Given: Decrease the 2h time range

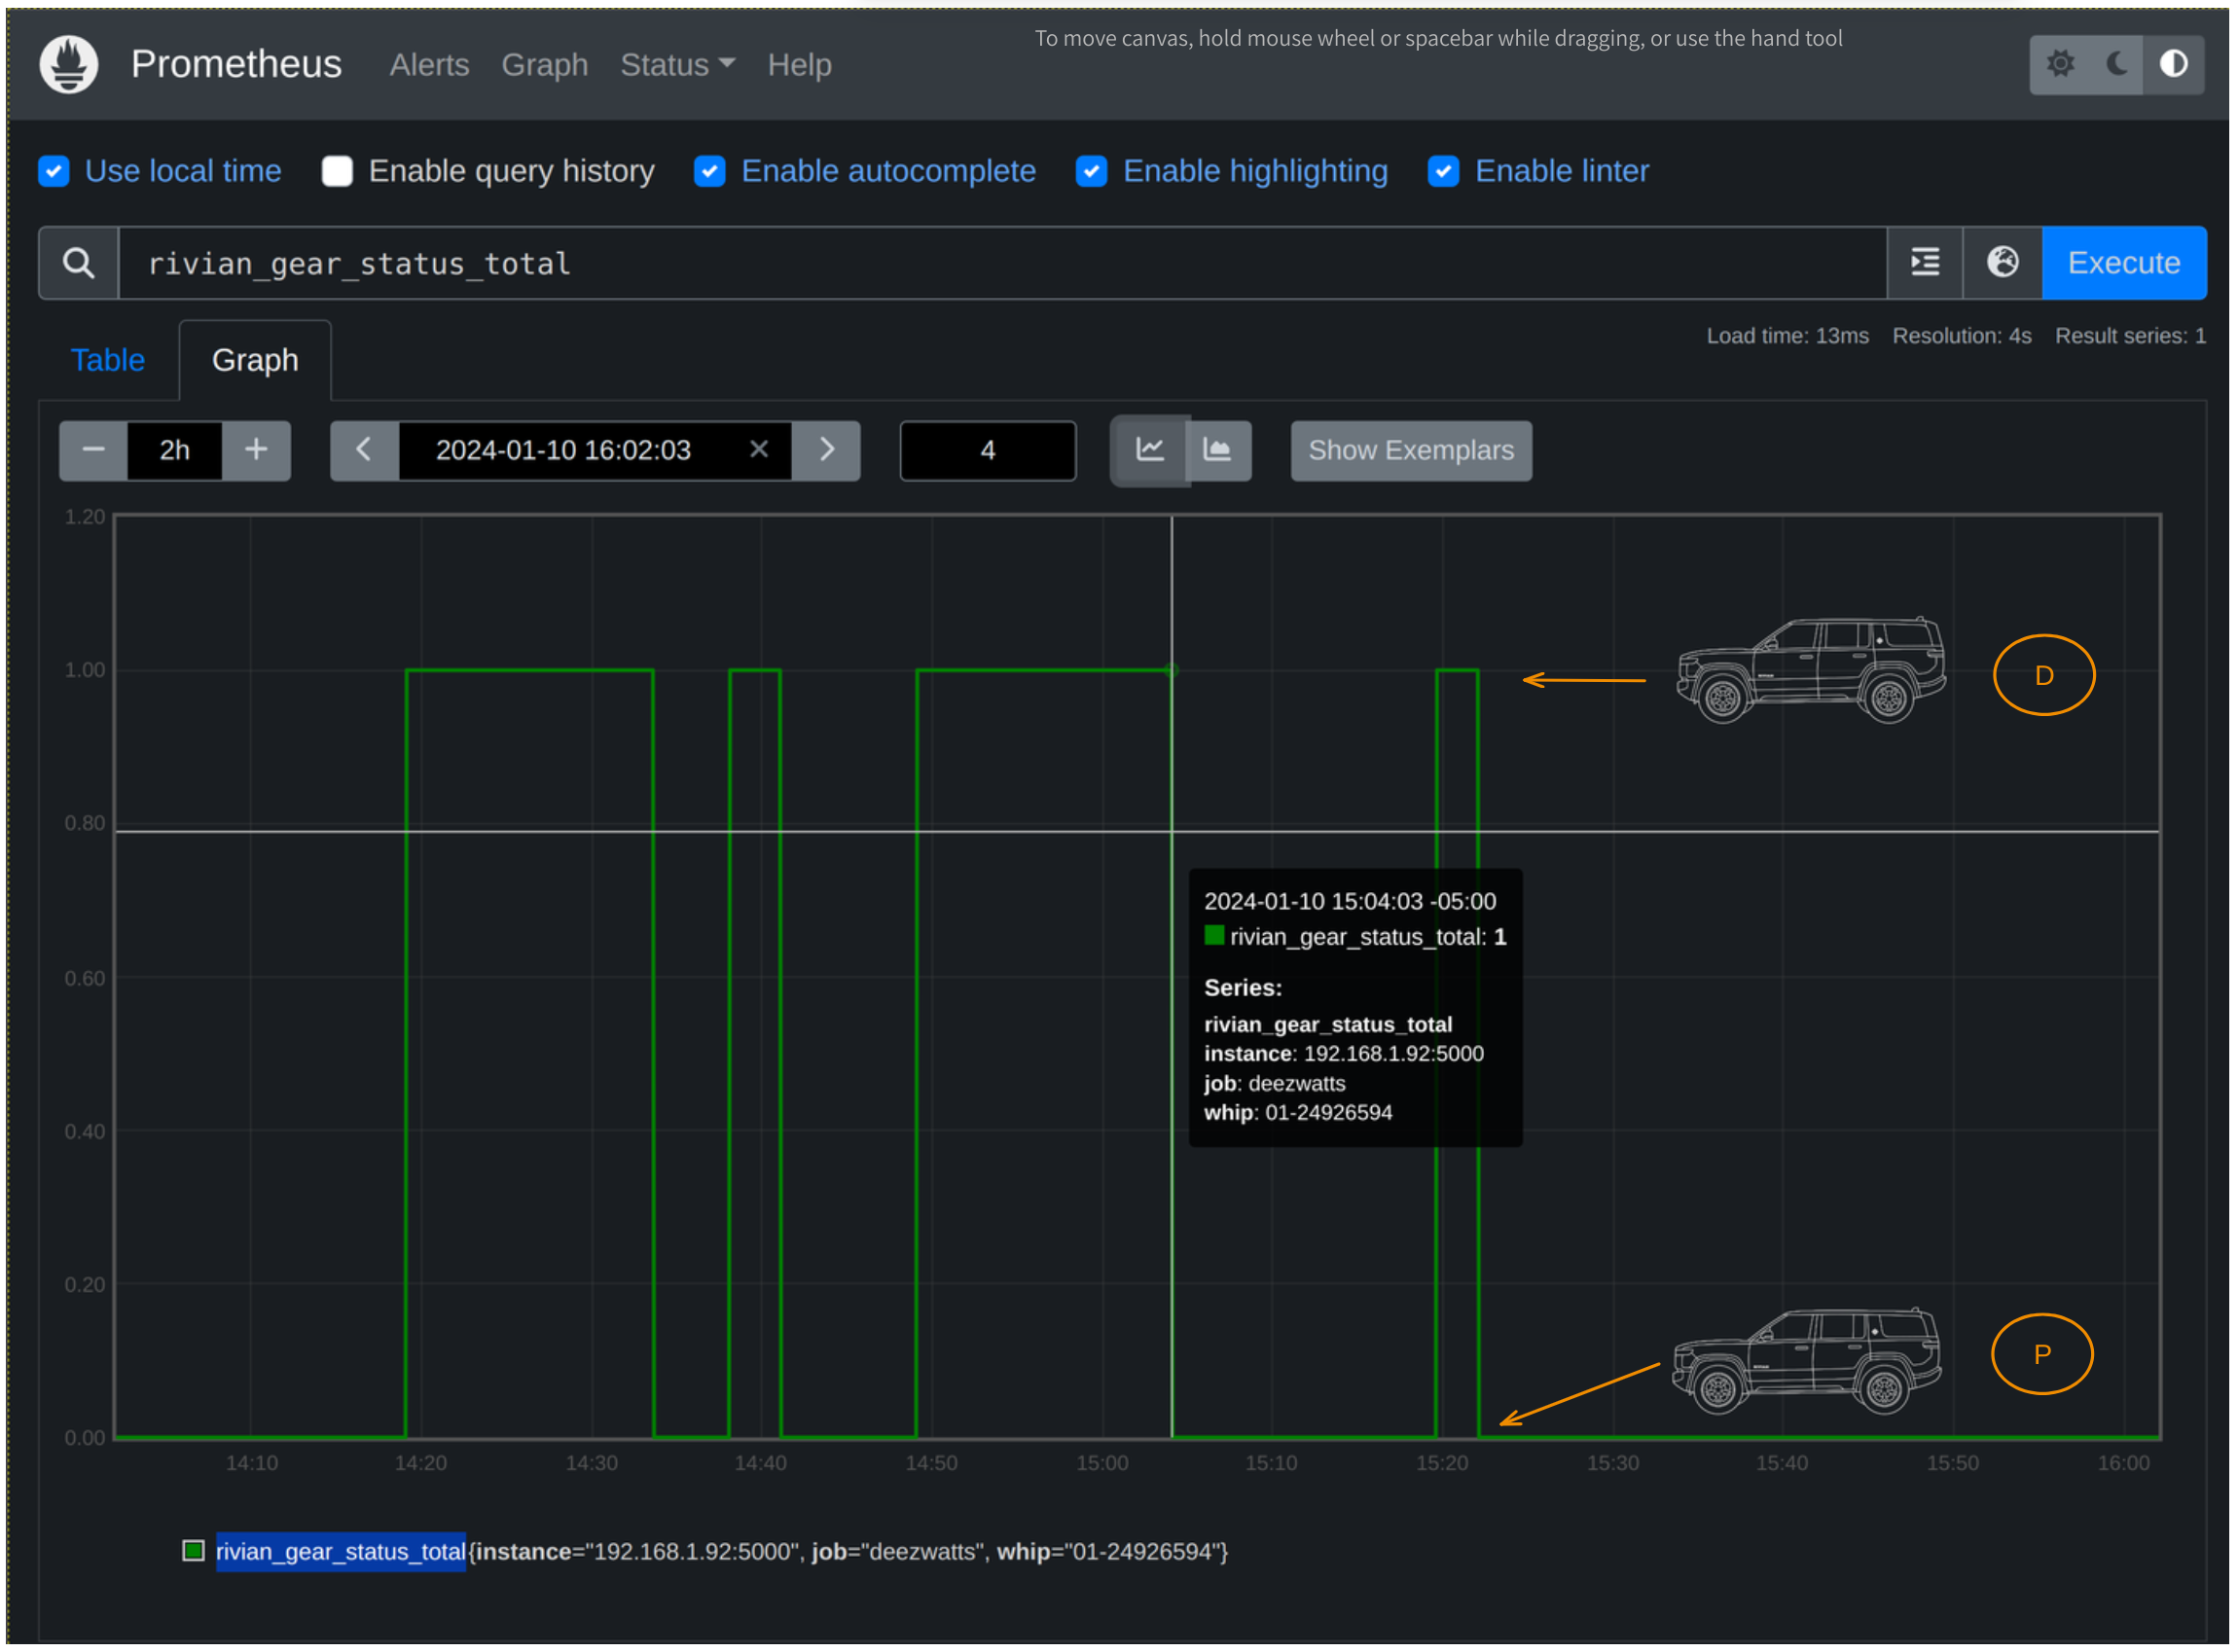Looking at the screenshot, I should point(93,451).
